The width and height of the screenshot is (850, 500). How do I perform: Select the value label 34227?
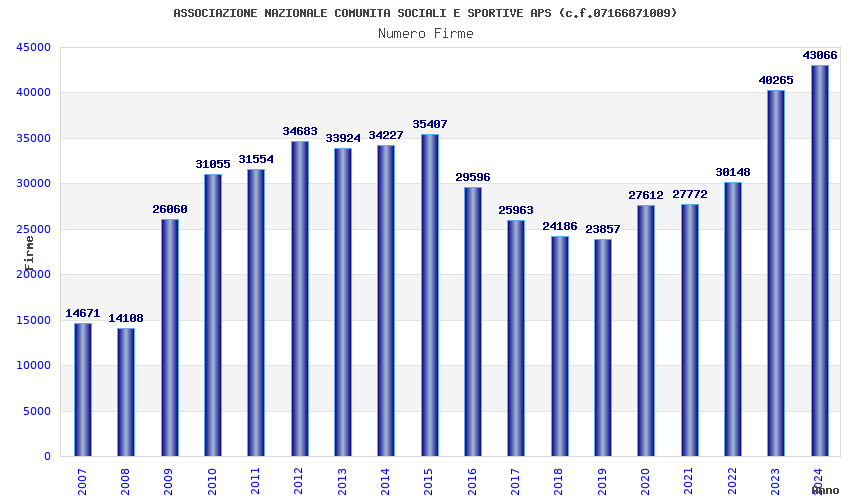[x=386, y=136]
